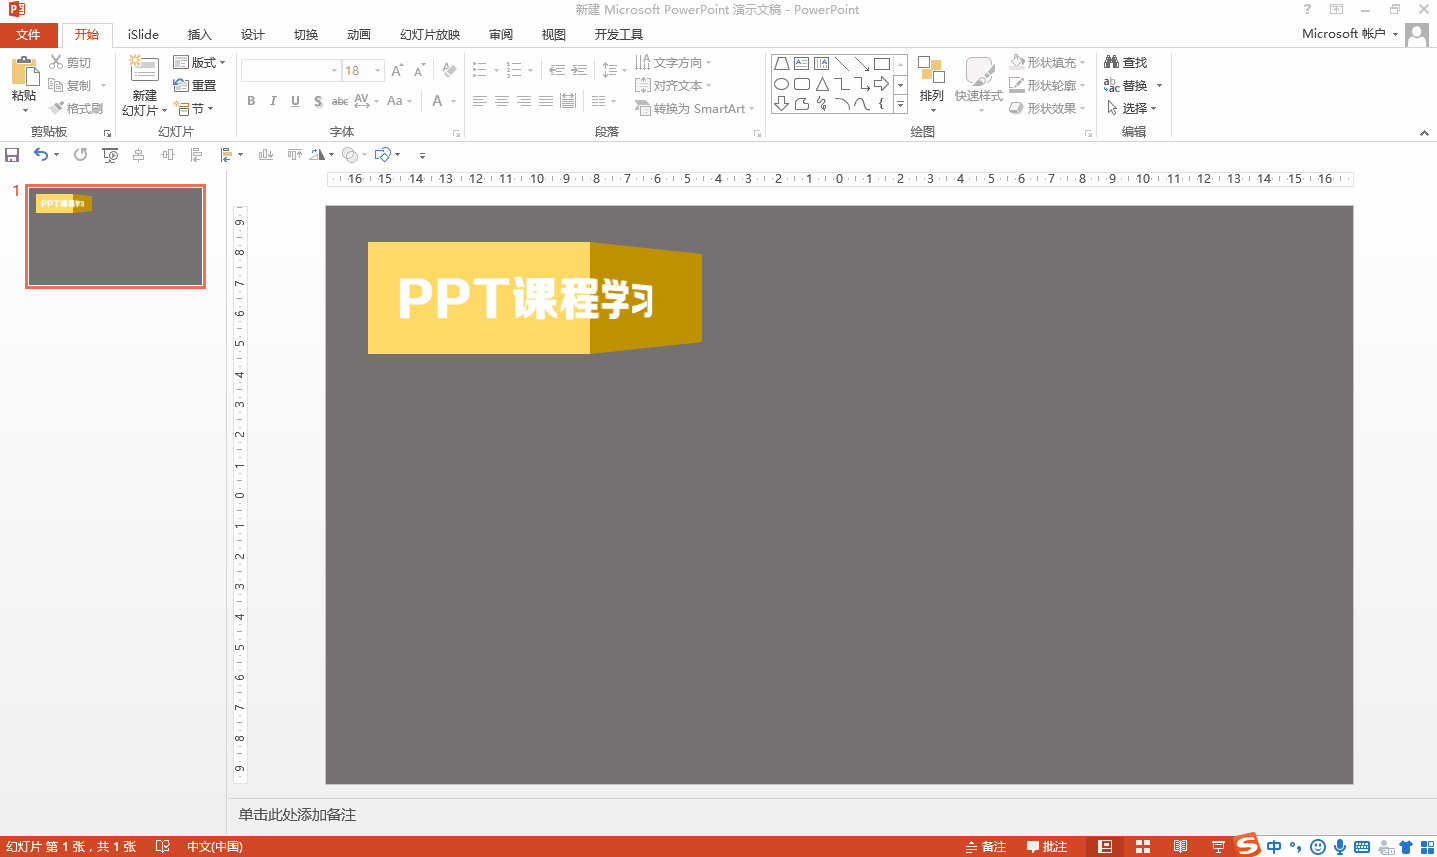The image size is (1437, 857).
Task: Expand the Shape Fill options
Action: tap(1083, 61)
